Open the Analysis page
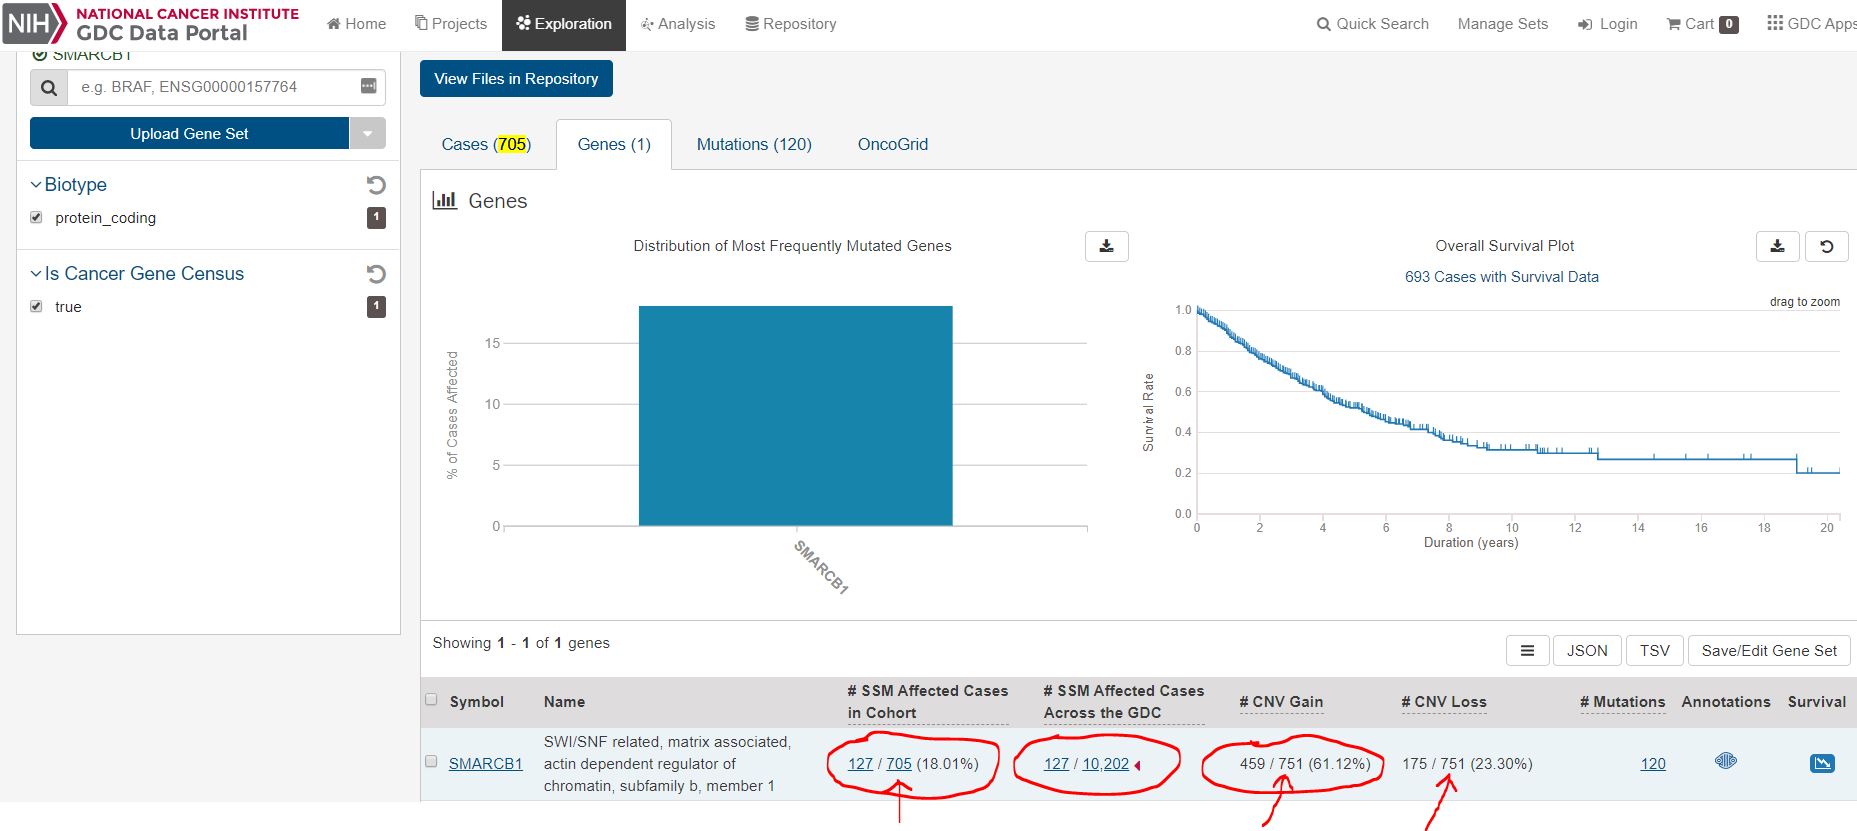Screen dimensions: 1857x831 pyautogui.click(x=678, y=24)
